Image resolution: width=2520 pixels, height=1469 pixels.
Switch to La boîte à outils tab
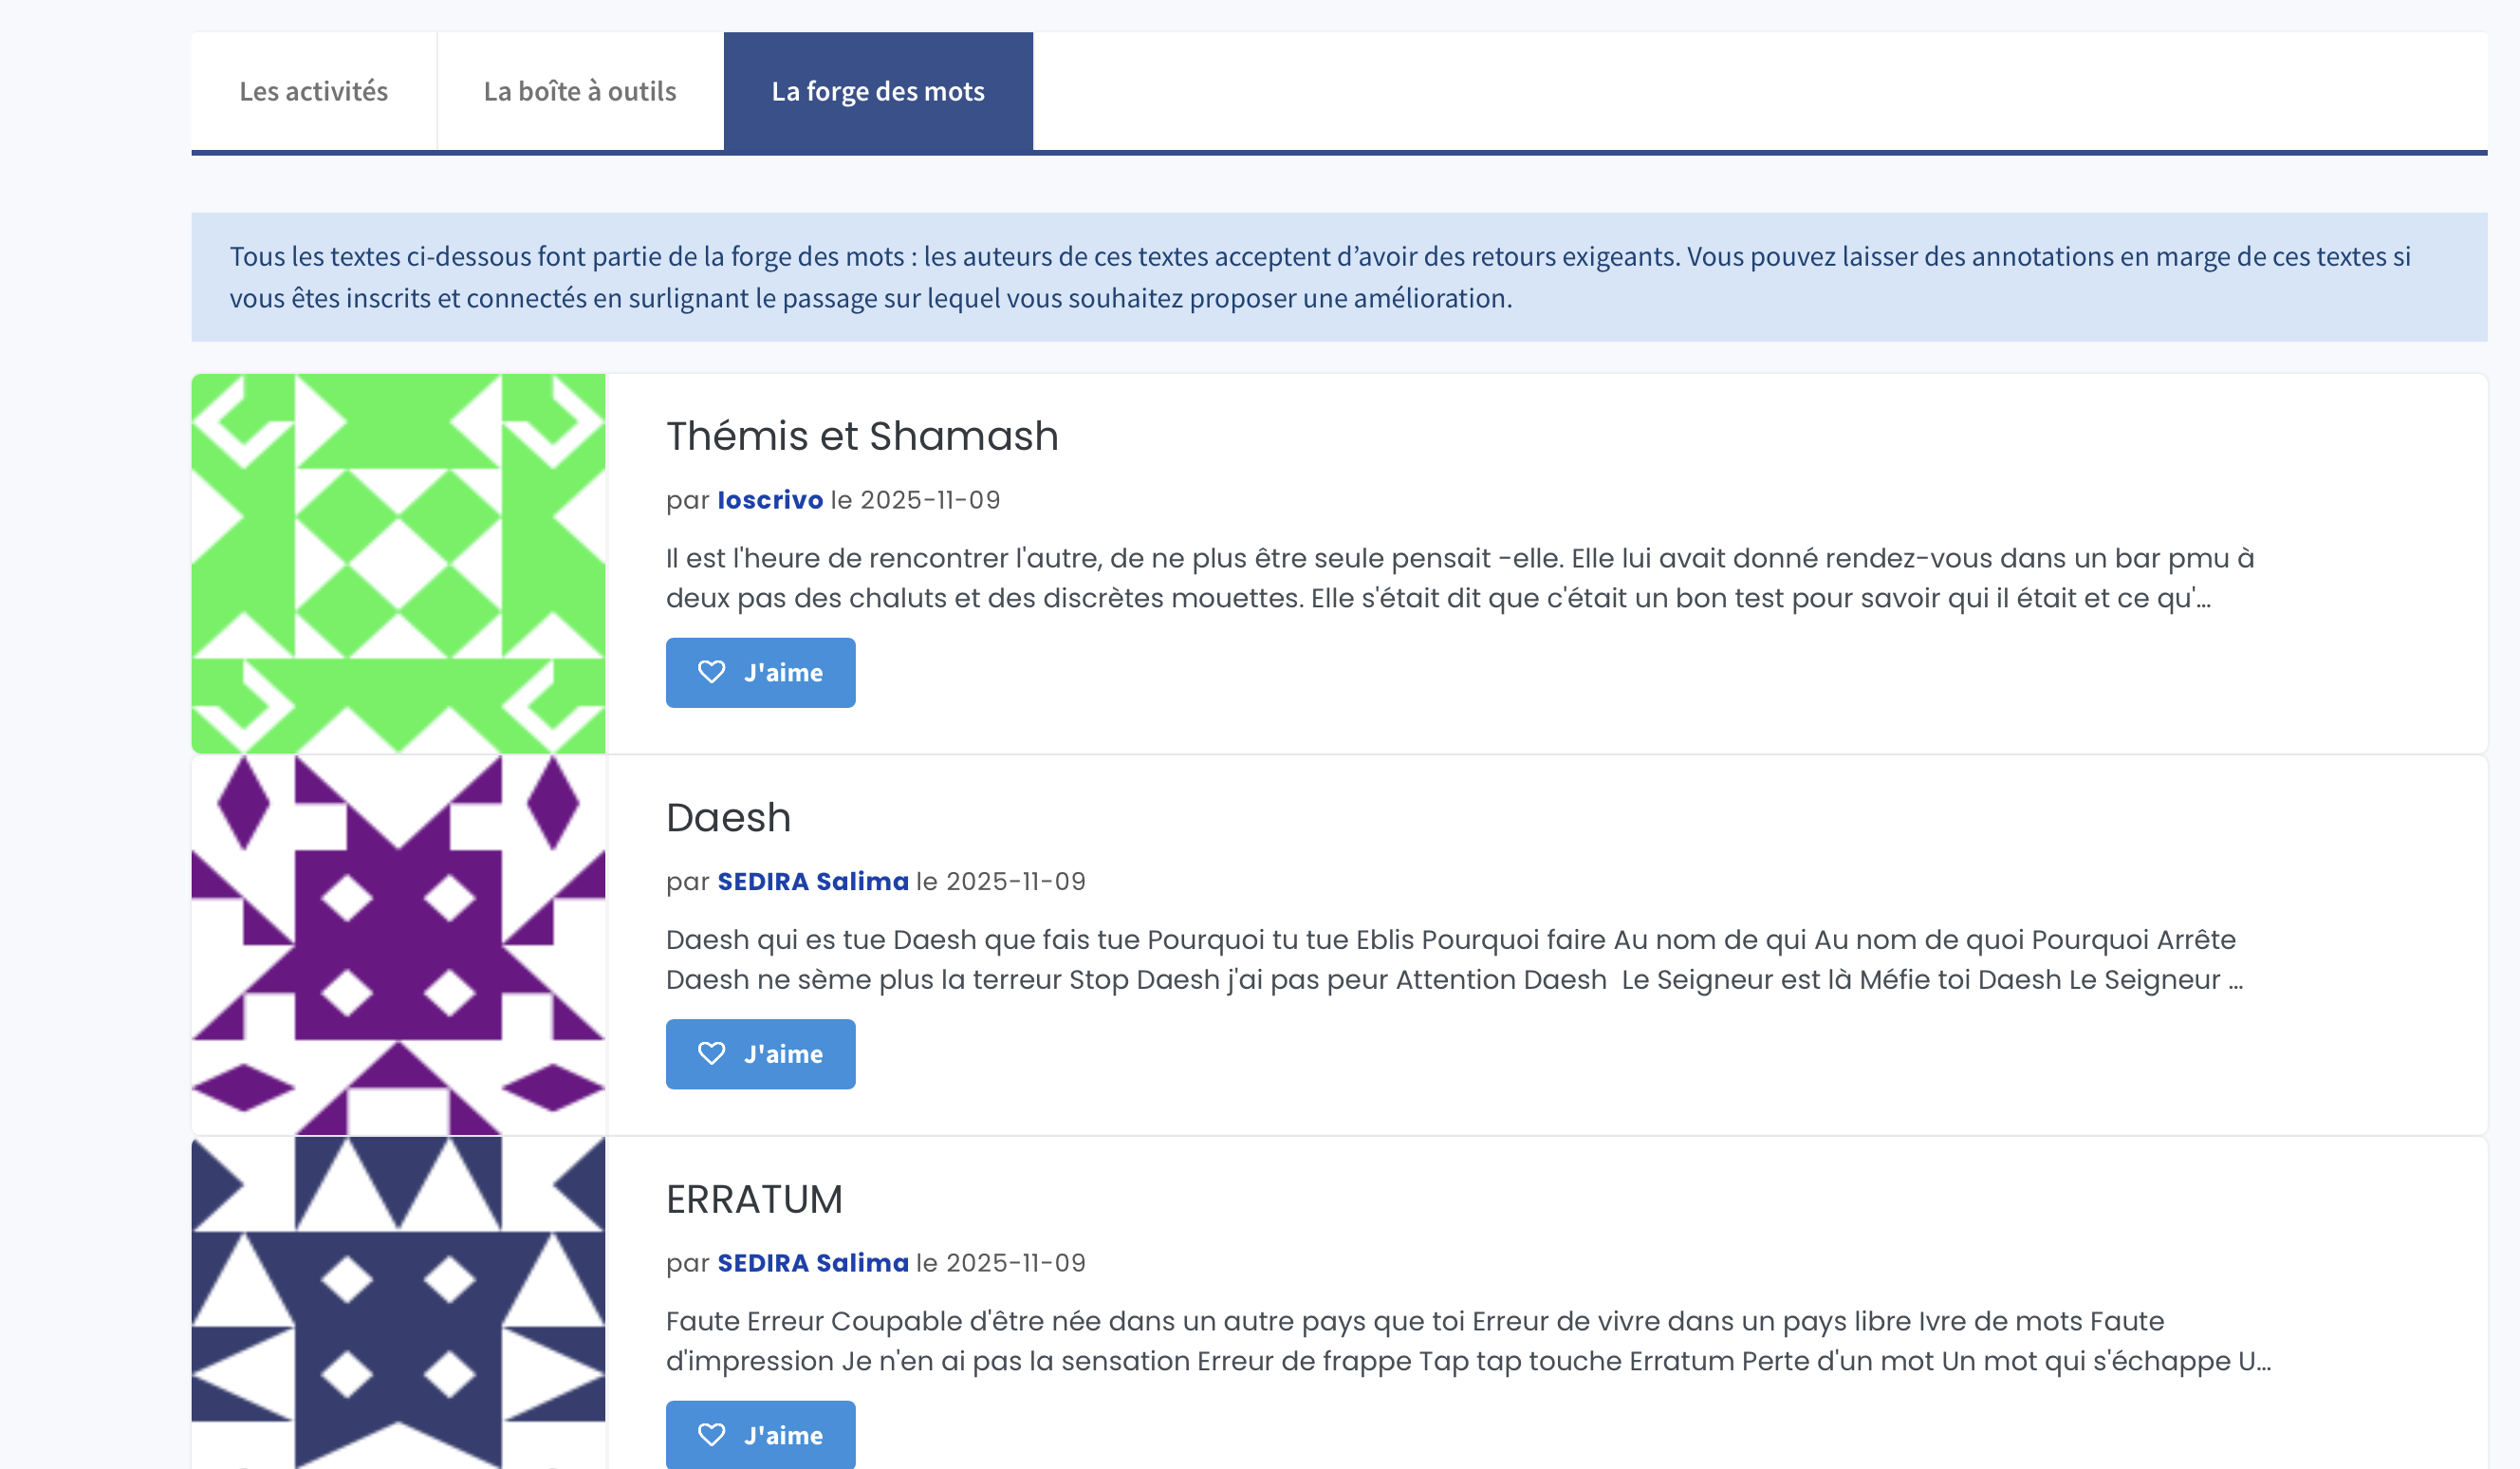[x=580, y=91]
